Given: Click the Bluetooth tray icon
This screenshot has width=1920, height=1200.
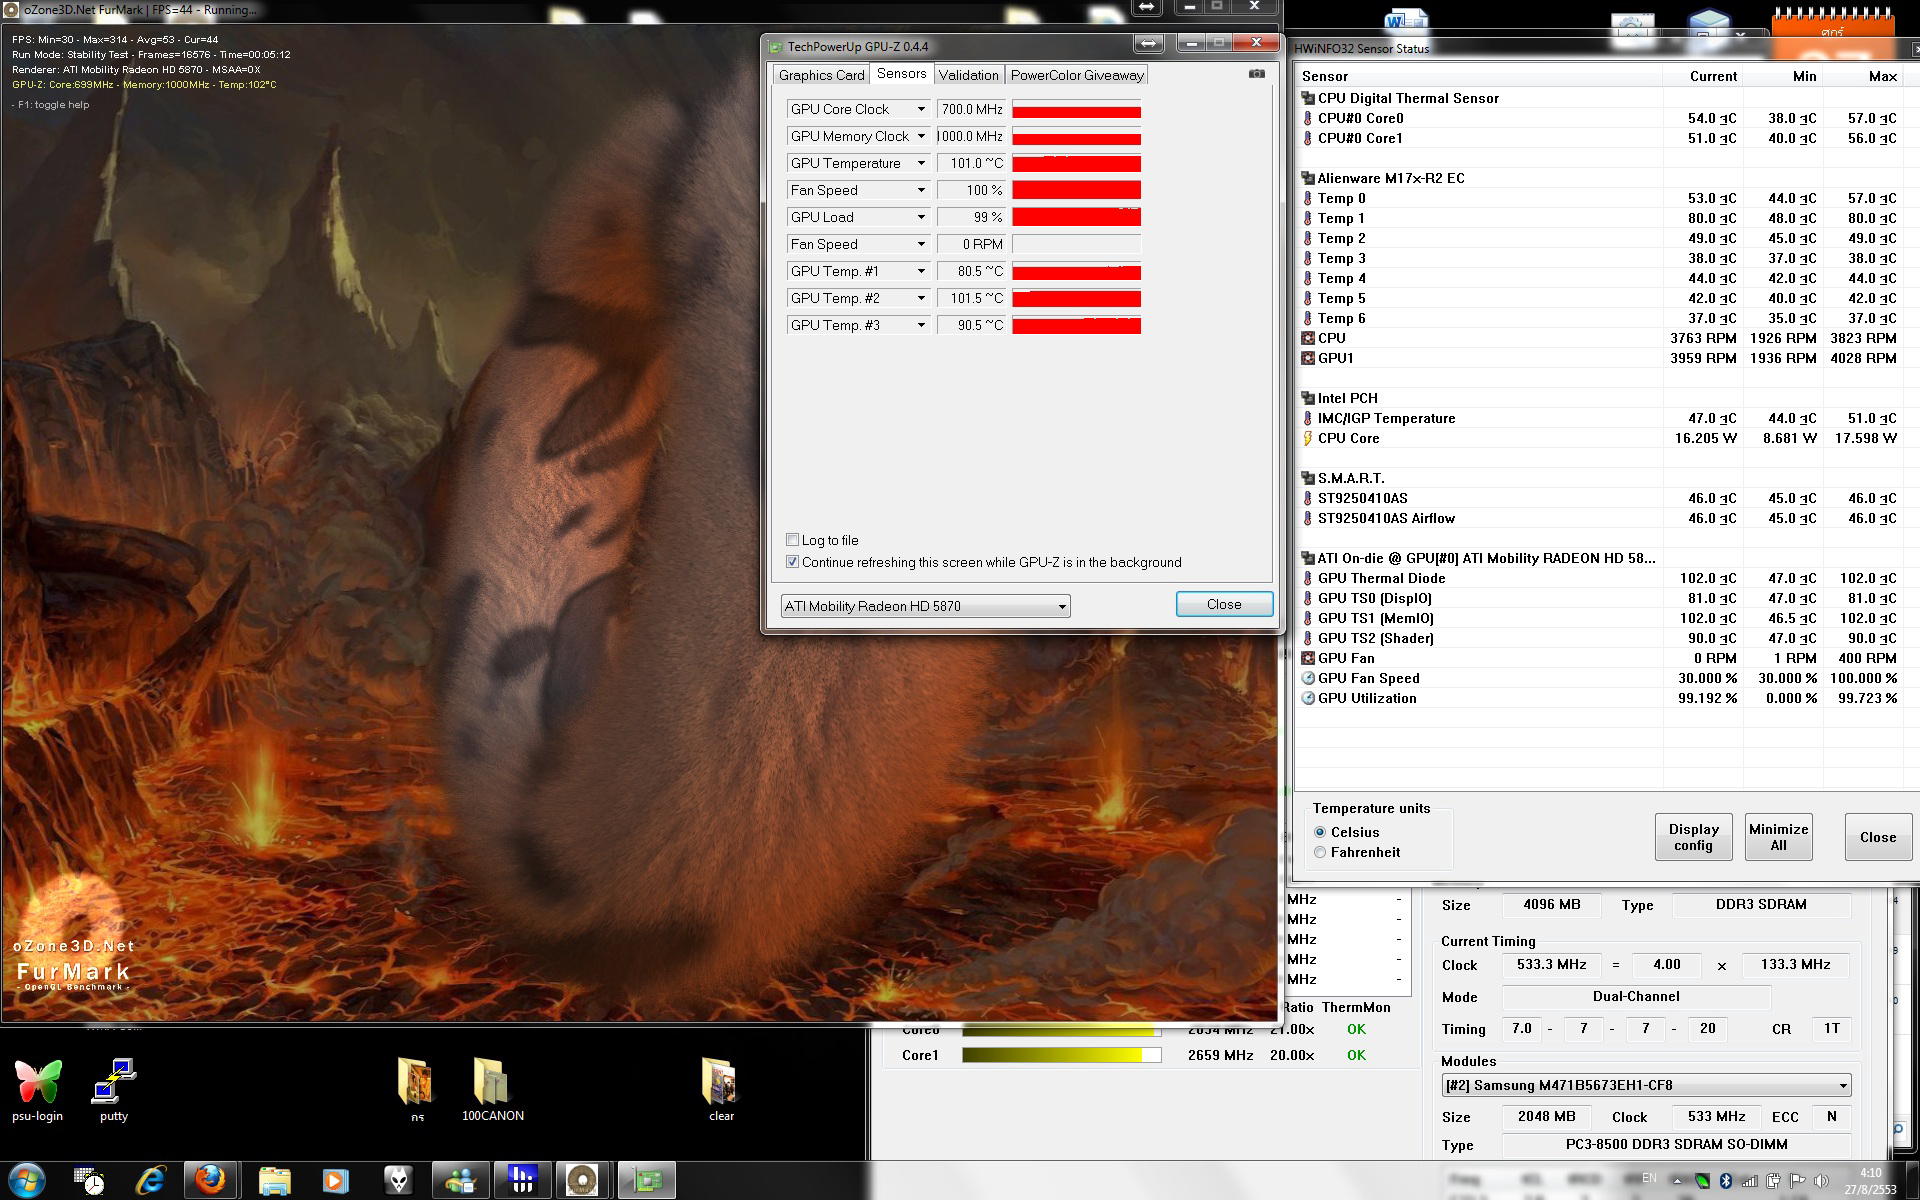Looking at the screenshot, I should (x=1726, y=1181).
